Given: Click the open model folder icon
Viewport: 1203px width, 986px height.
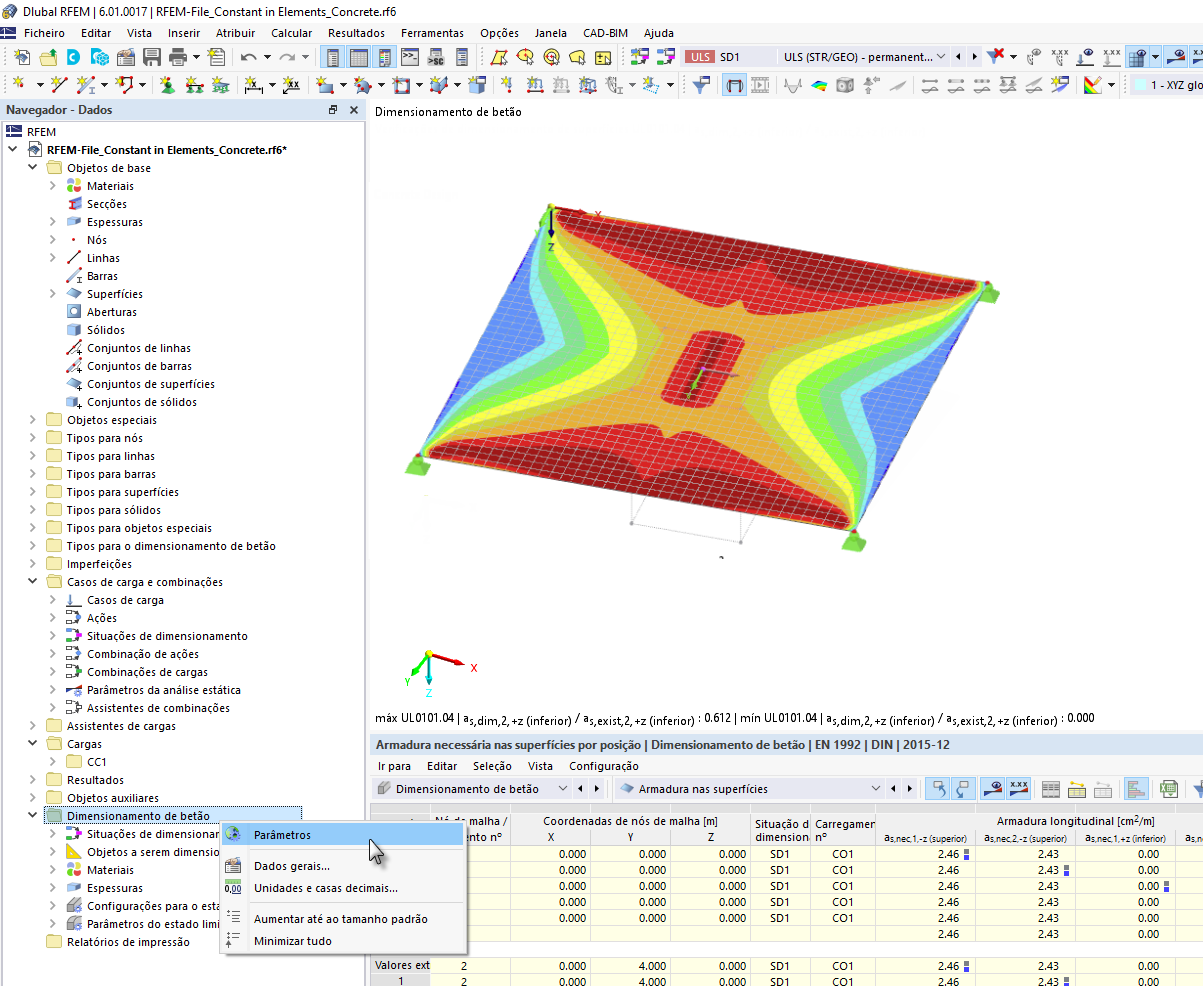Looking at the screenshot, I should point(48,57).
